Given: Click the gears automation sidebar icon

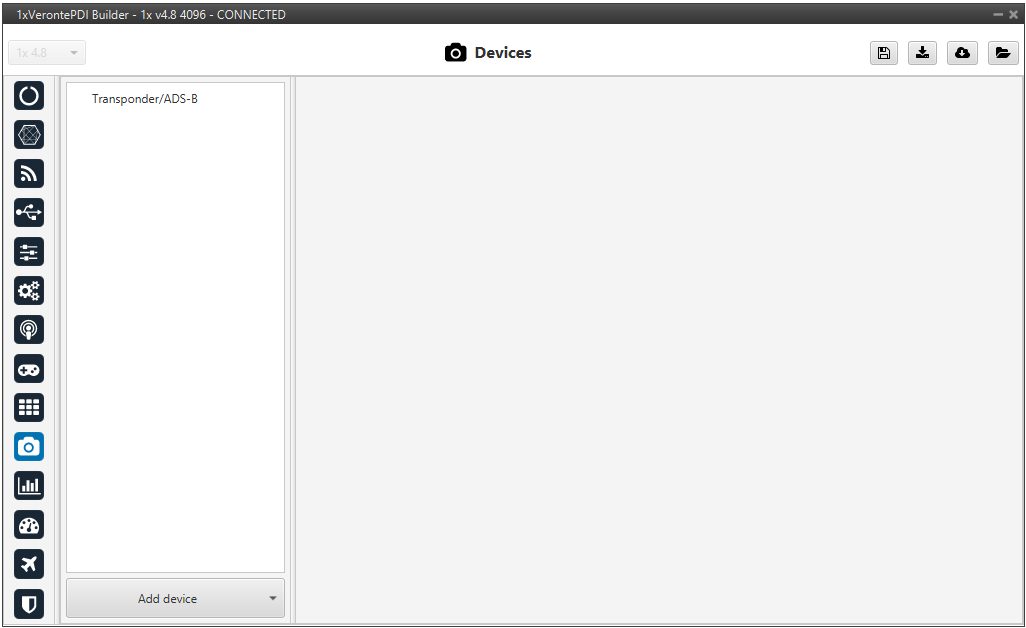Looking at the screenshot, I should 29,291.
